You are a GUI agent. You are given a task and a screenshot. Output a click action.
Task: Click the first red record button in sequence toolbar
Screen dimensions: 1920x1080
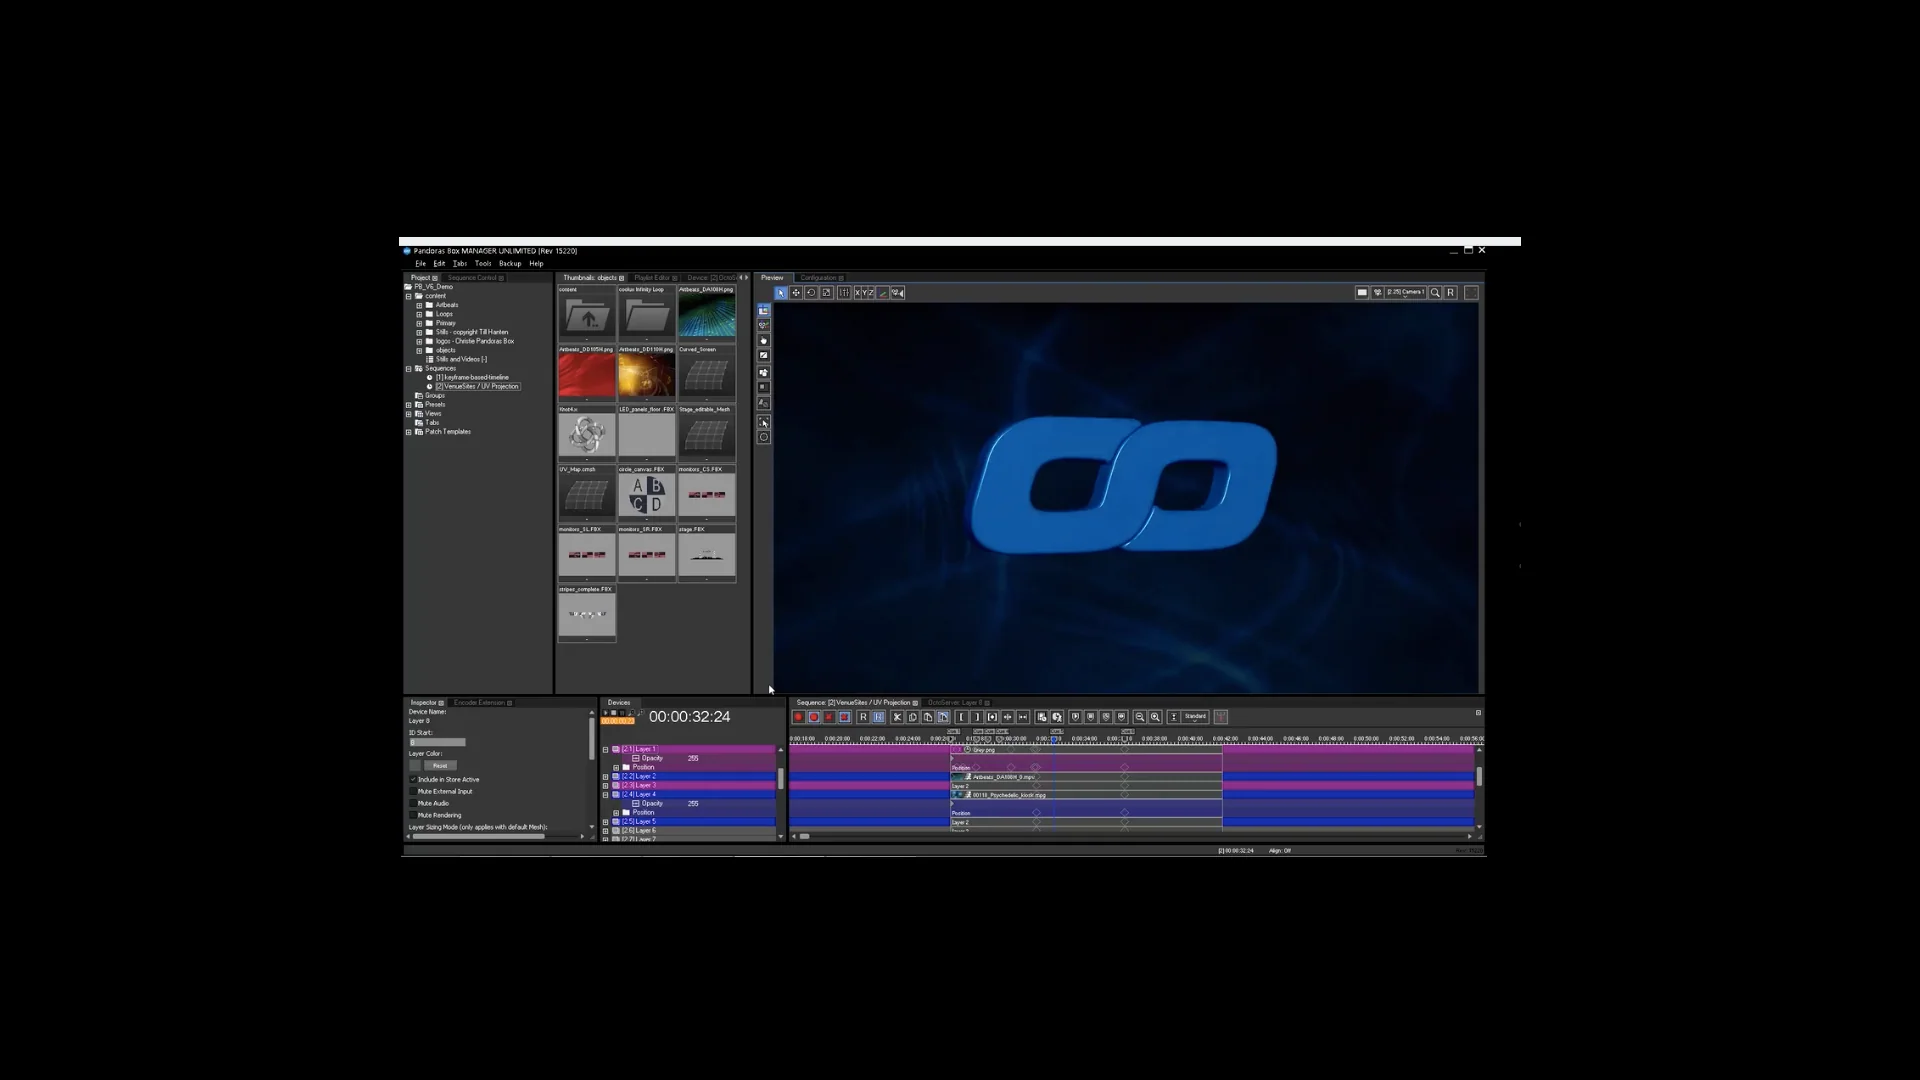[x=798, y=717]
